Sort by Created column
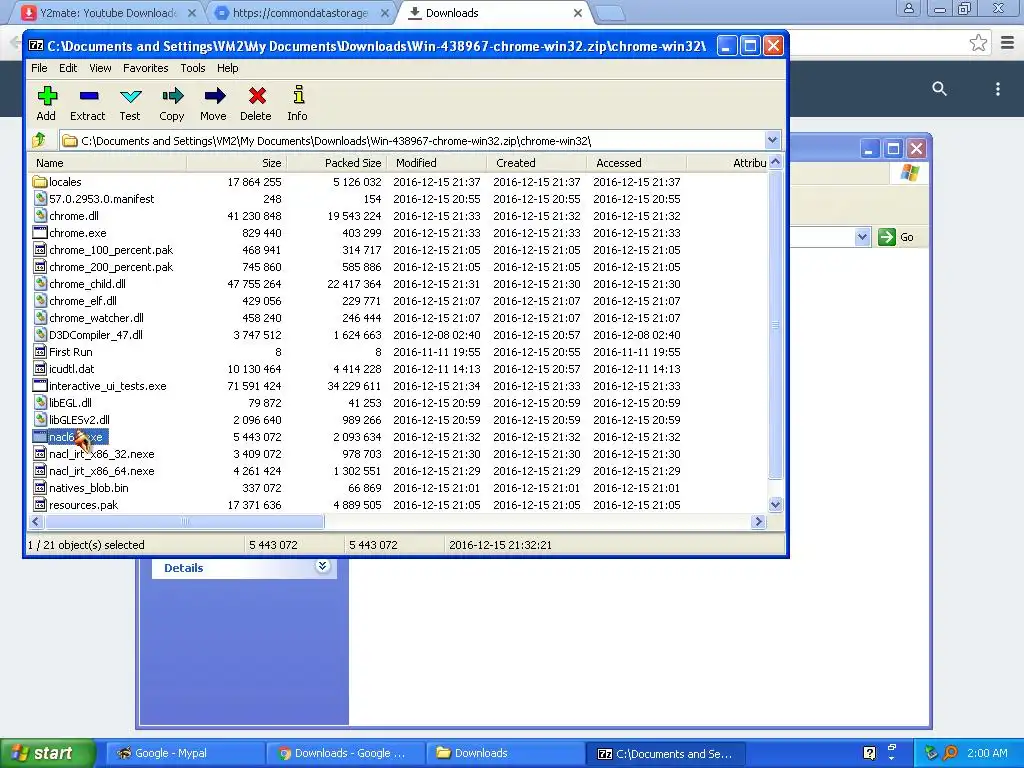The width and height of the screenshot is (1024, 768). point(536,163)
